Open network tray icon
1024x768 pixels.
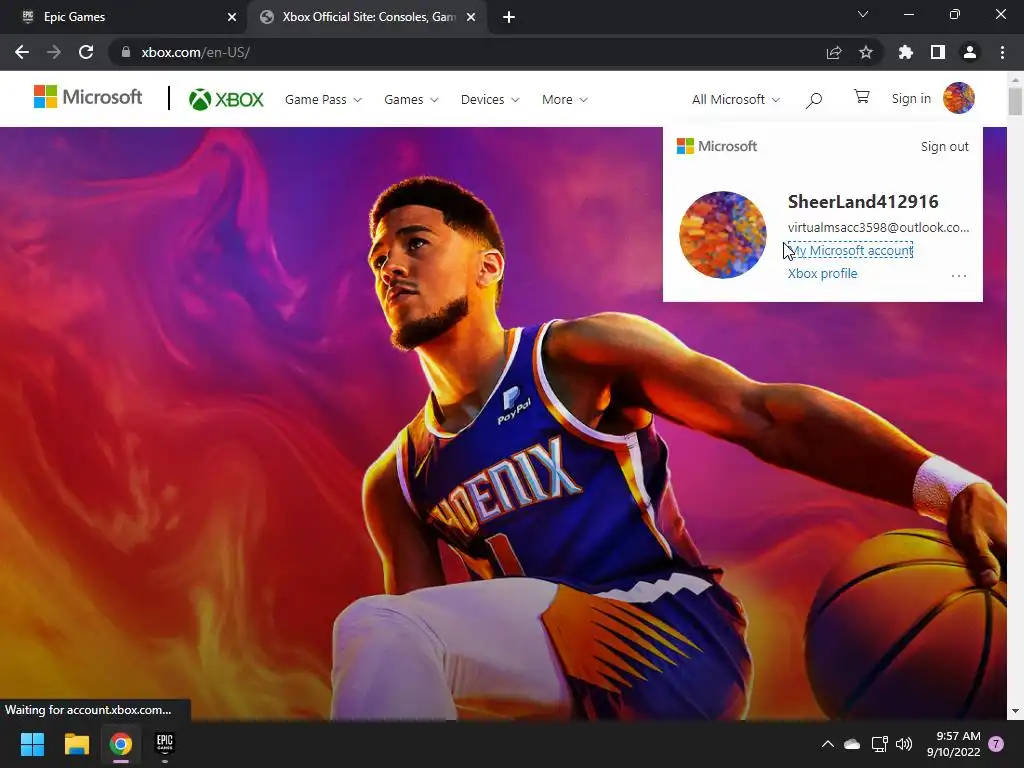pos(879,744)
